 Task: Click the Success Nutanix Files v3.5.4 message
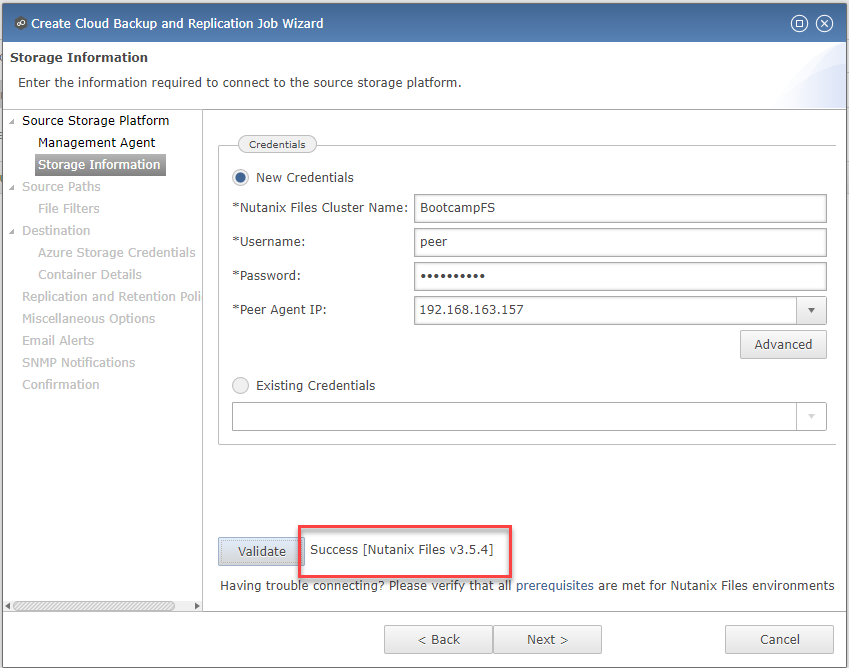click(402, 549)
